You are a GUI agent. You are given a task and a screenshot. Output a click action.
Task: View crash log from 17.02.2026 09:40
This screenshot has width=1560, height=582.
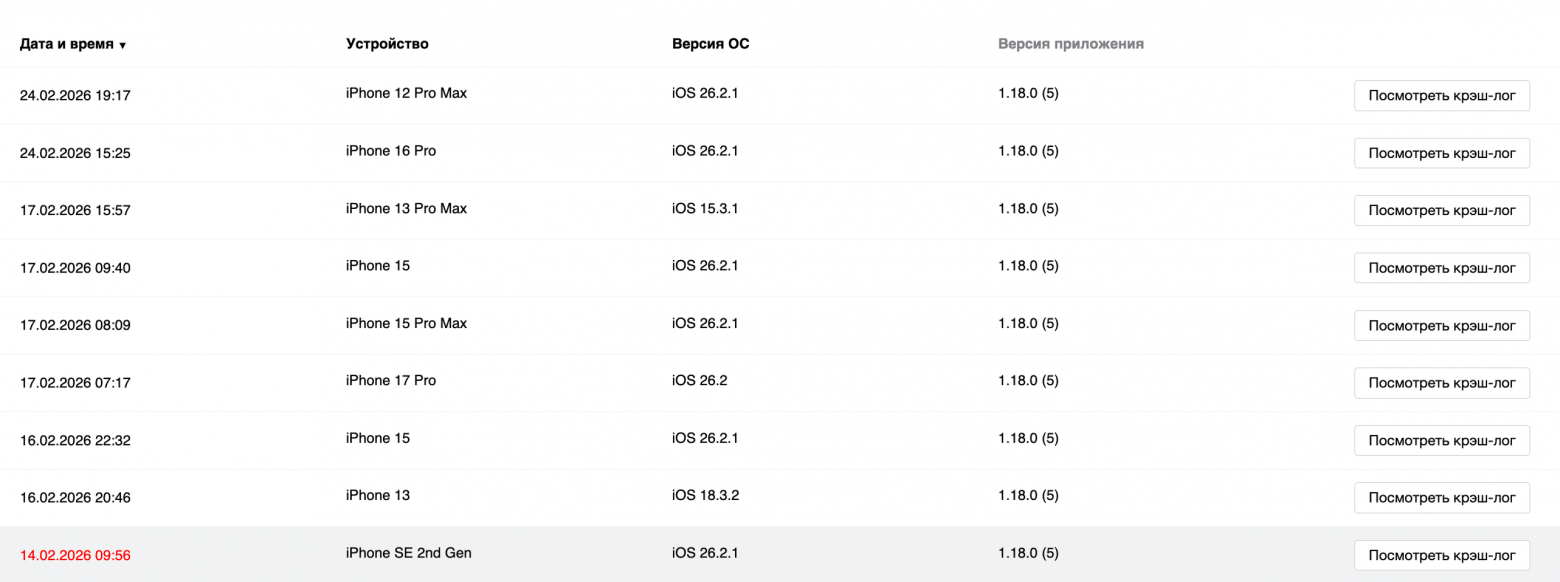click(x=1441, y=268)
